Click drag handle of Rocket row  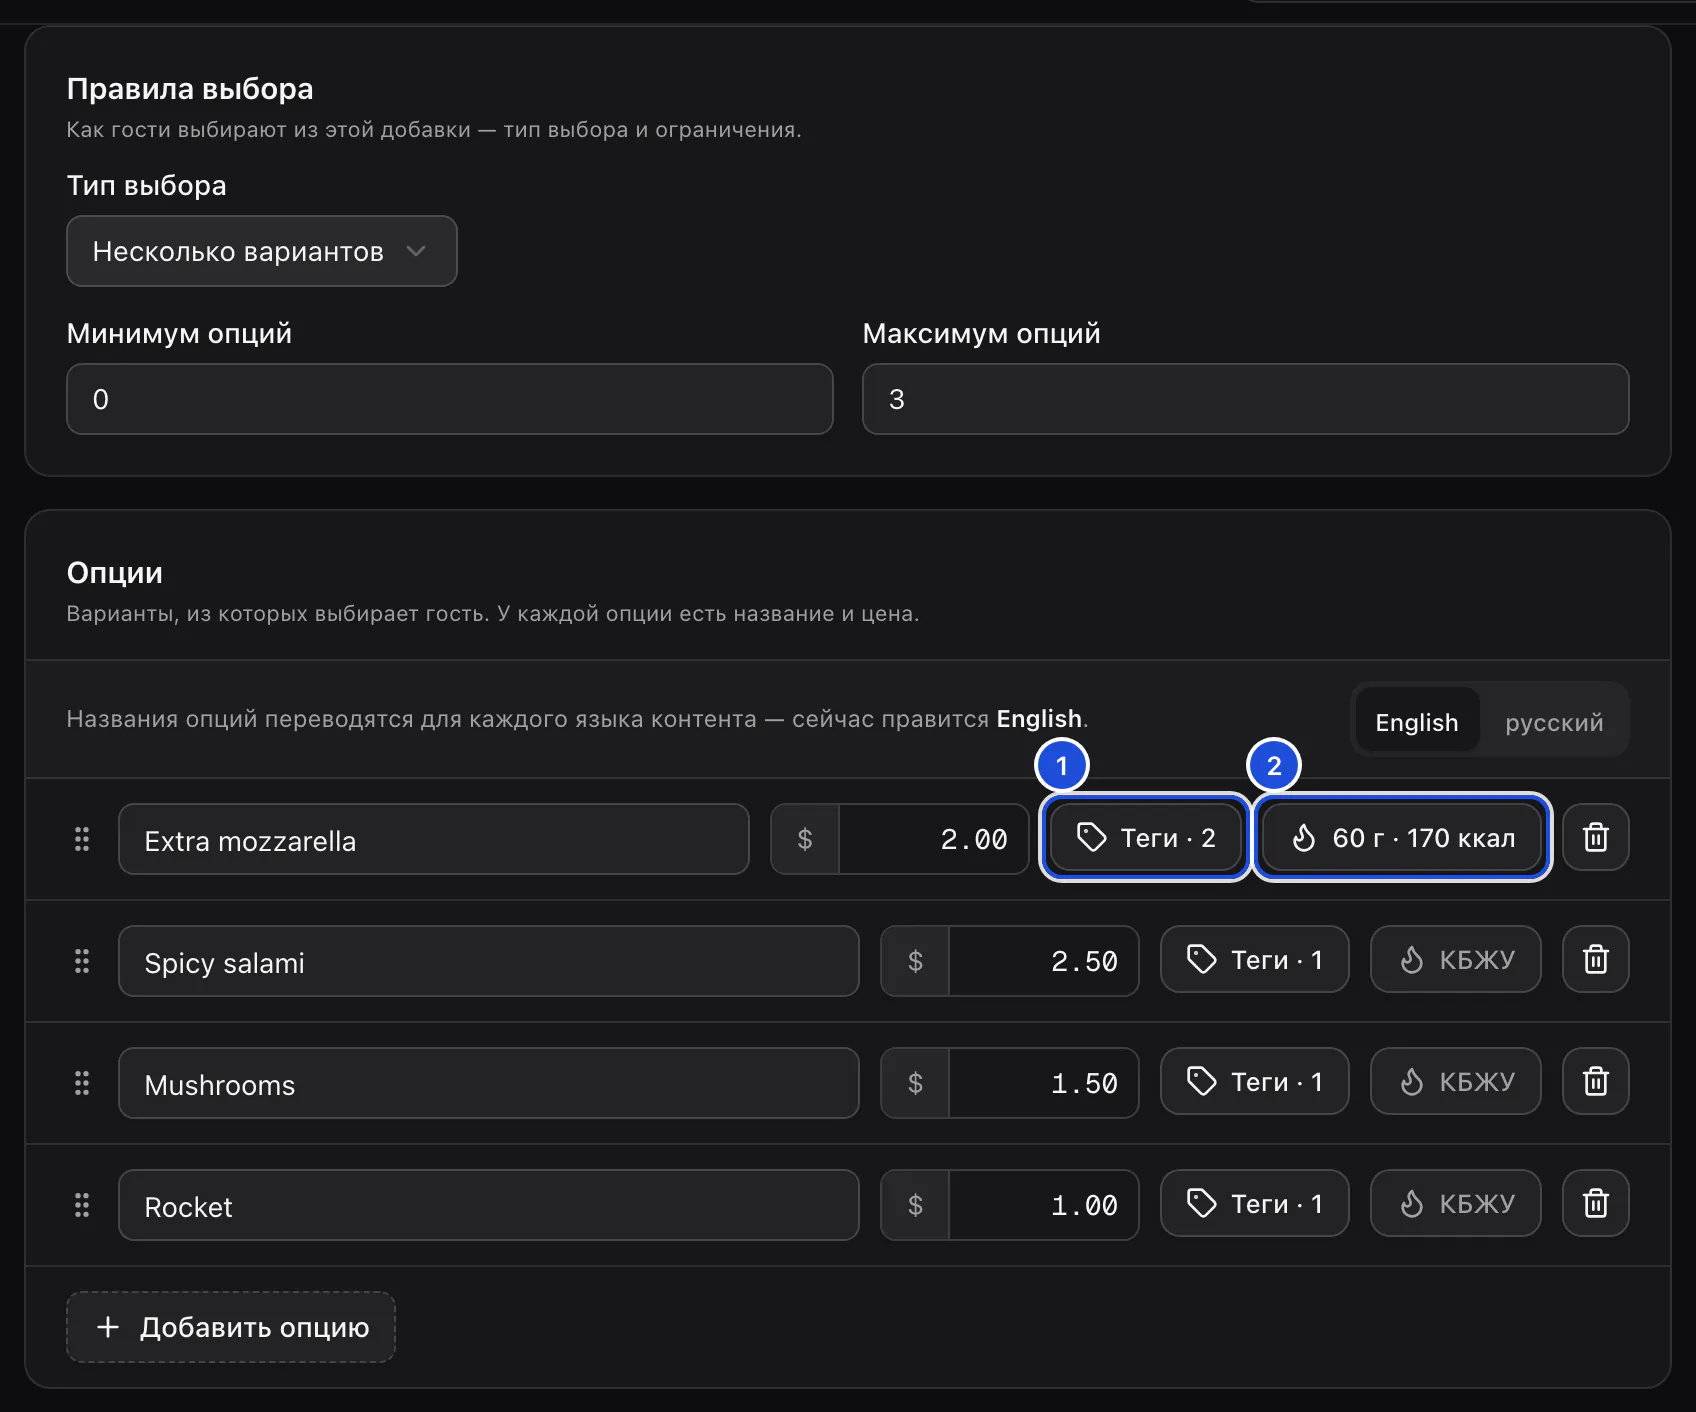point(82,1205)
